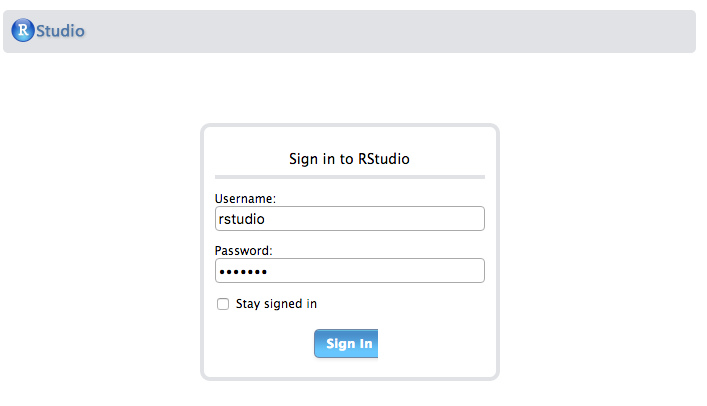Click the masked password dots
707x406 pixels.
coord(243,271)
